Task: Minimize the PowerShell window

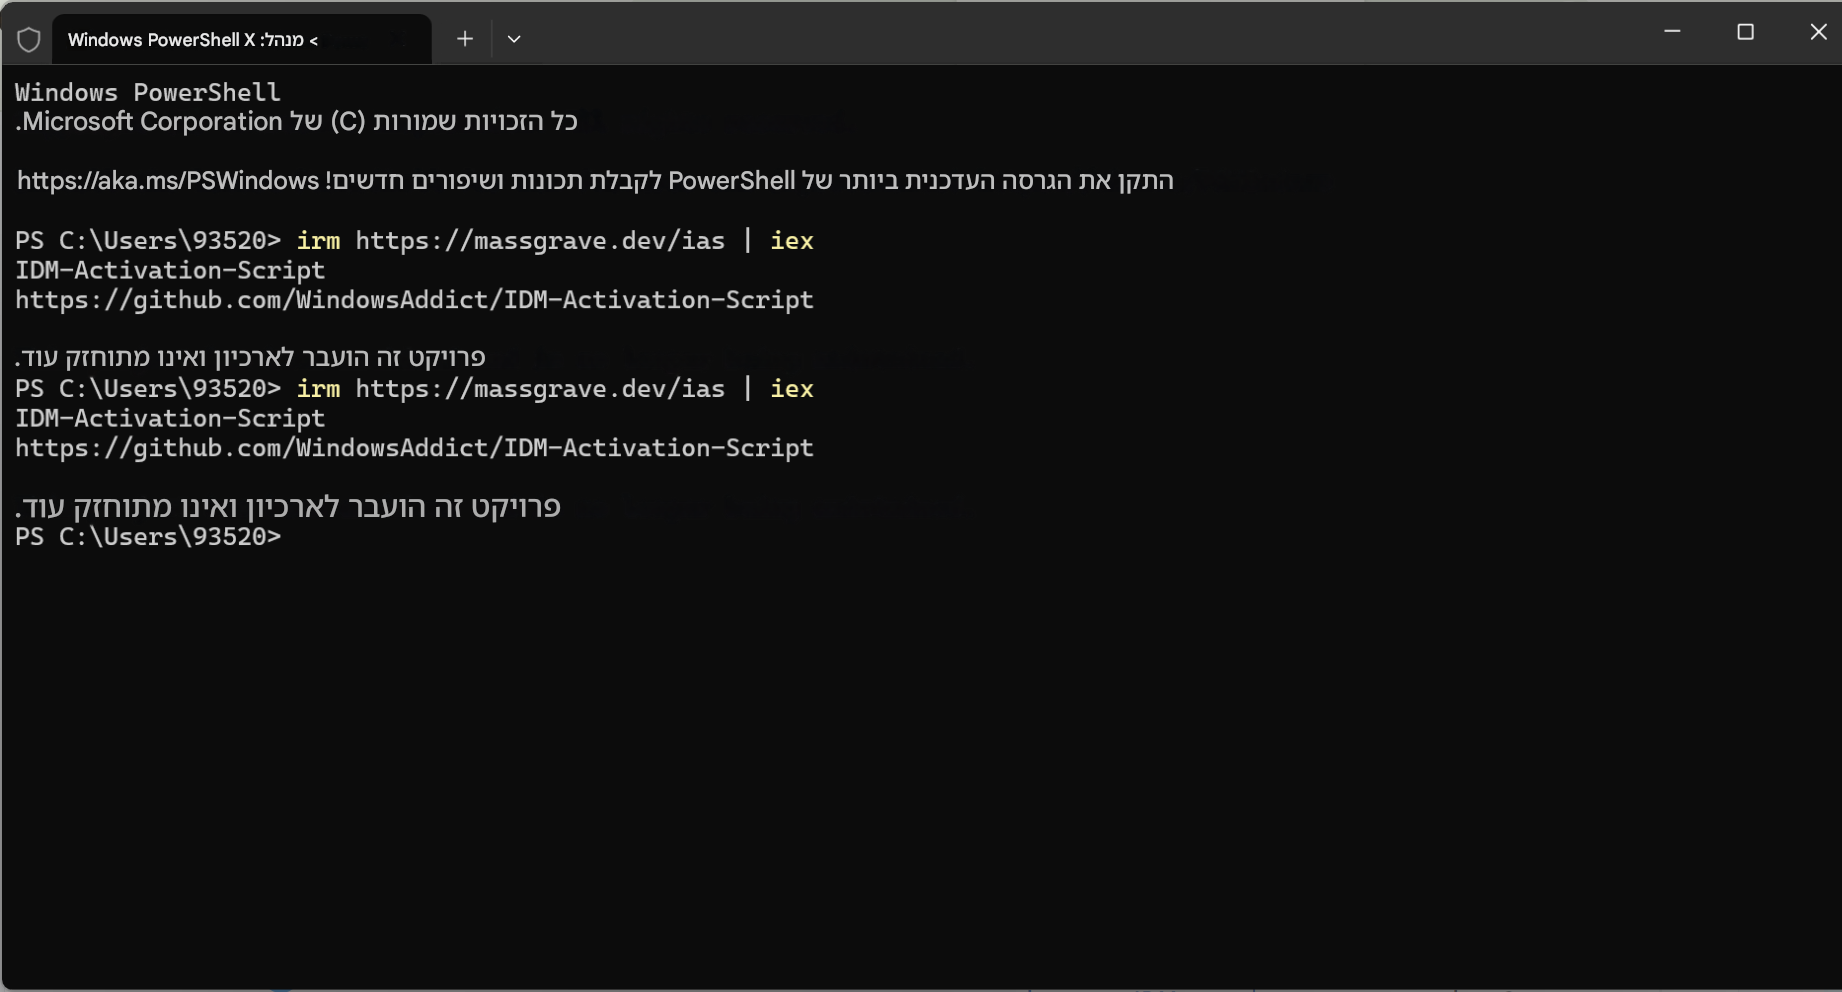Action: (x=1672, y=32)
